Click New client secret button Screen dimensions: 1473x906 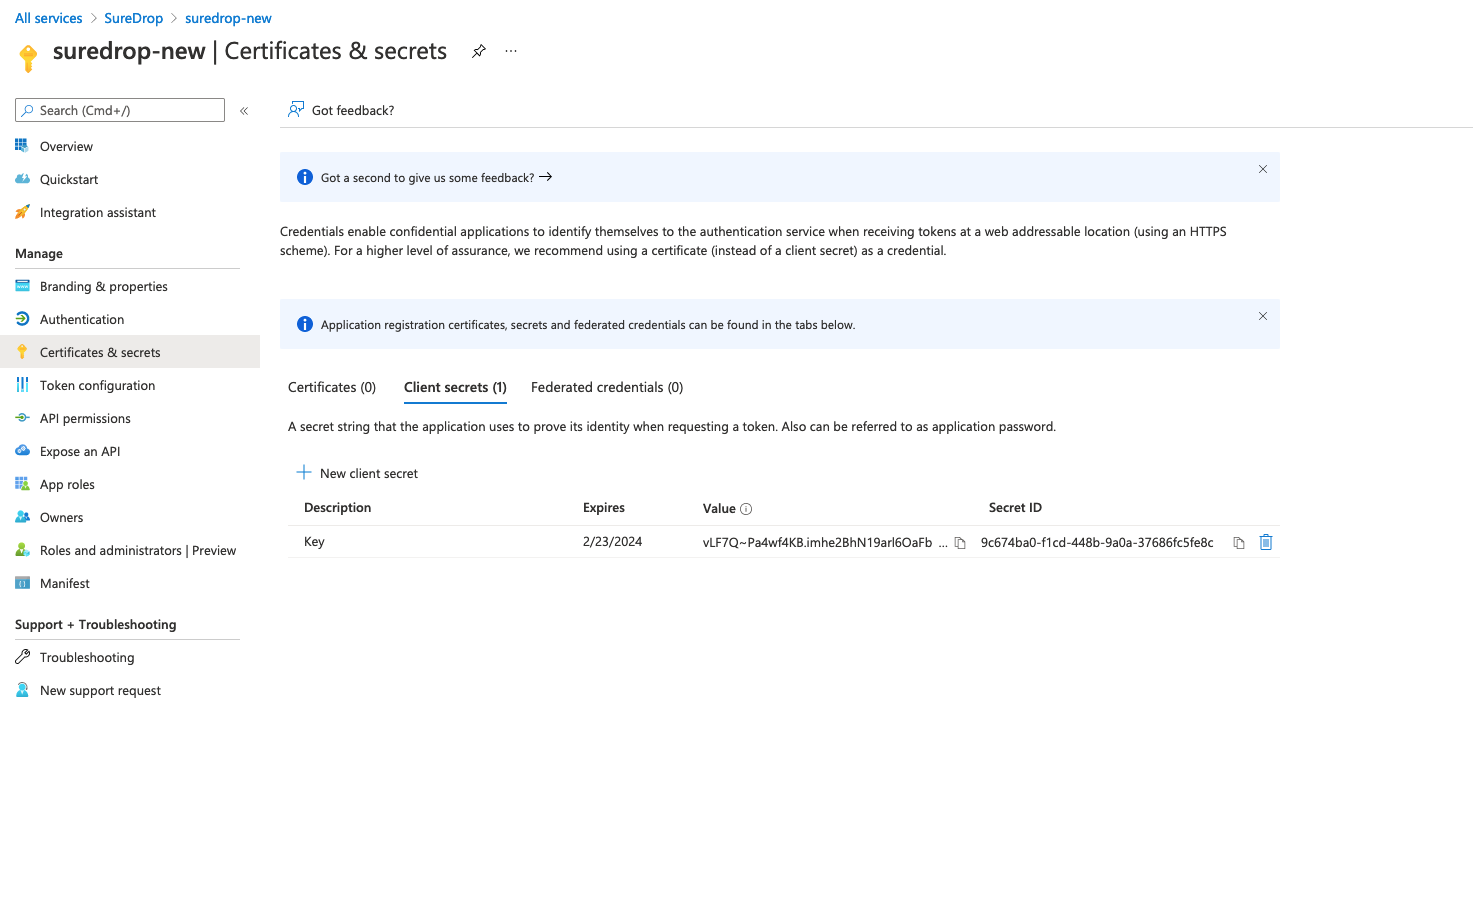point(358,473)
